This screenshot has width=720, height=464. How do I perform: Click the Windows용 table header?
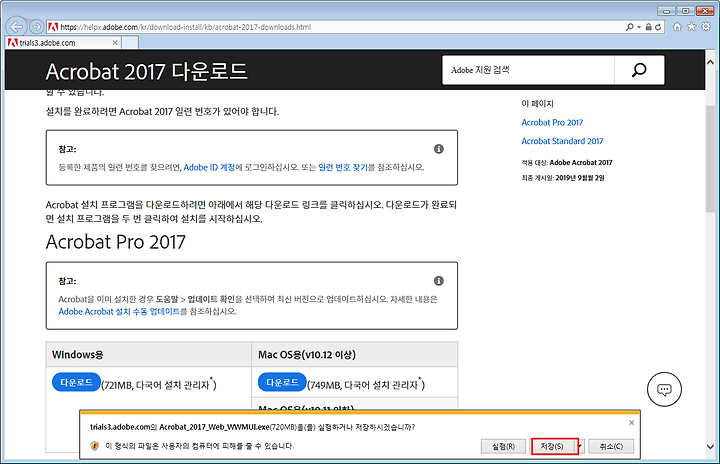[x=149, y=354]
